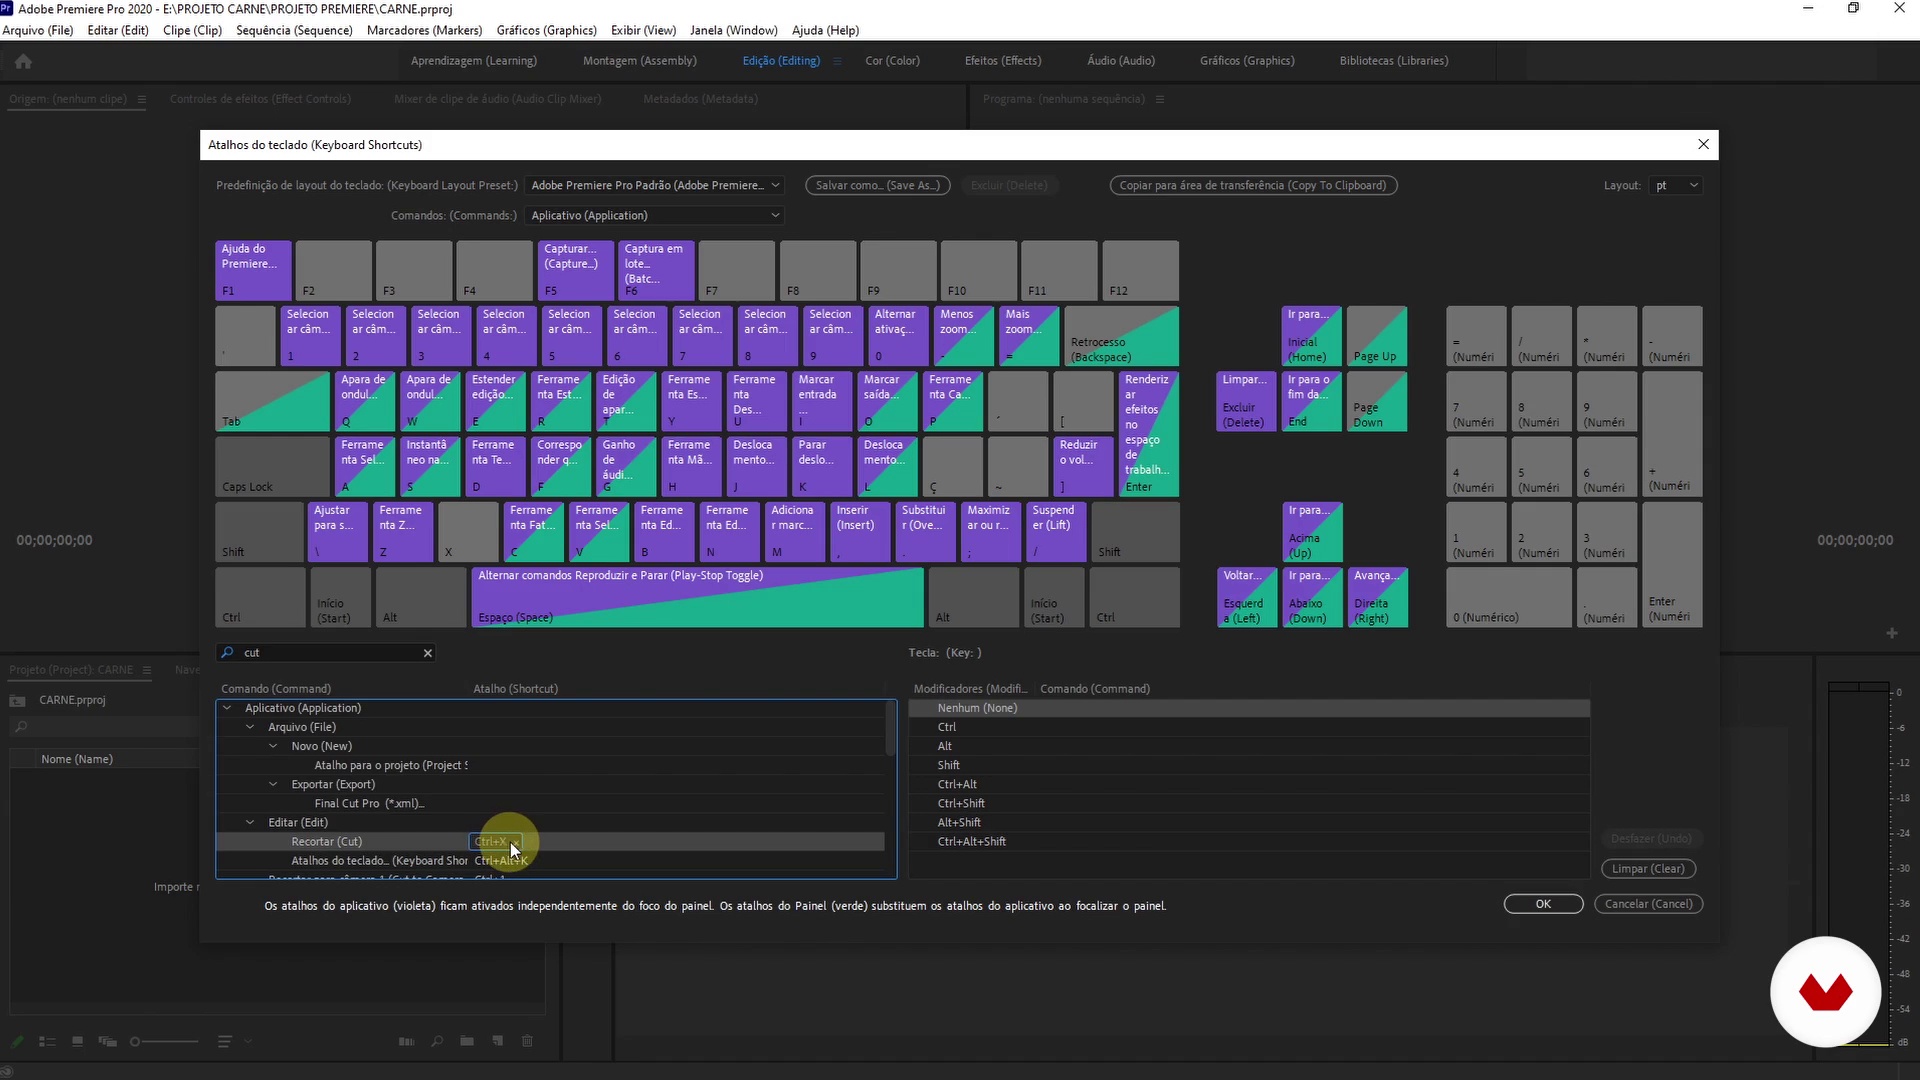
Task: Collapse the Exportar (Export) tree node
Action: pos(273,784)
